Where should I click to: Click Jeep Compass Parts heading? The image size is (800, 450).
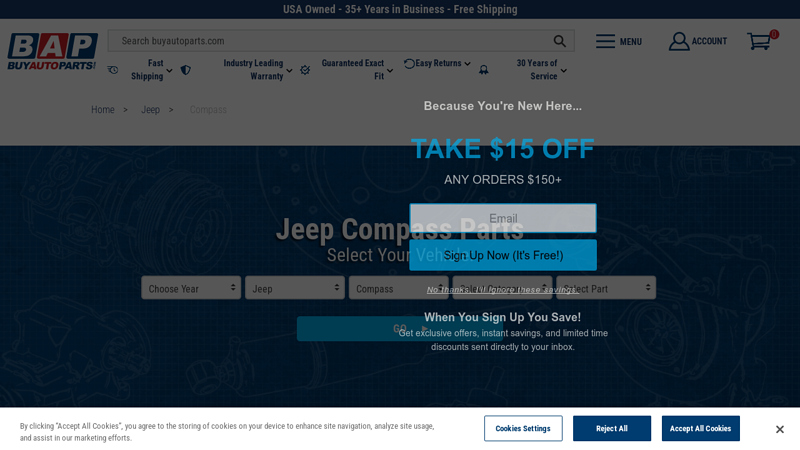[399, 229]
